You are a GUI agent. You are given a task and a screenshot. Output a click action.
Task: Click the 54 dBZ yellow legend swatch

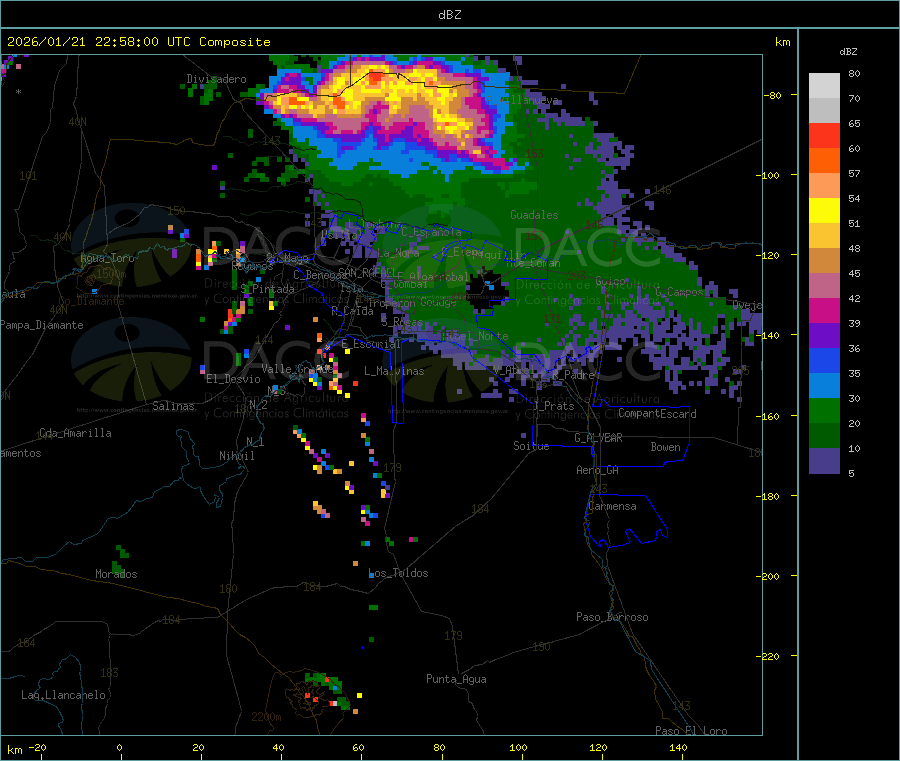coord(824,211)
